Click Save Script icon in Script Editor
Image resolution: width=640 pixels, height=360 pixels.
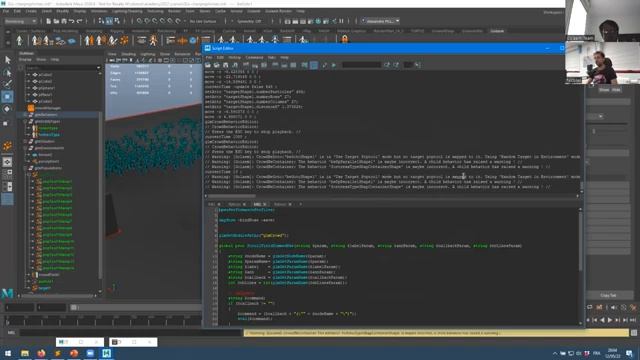point(226,65)
